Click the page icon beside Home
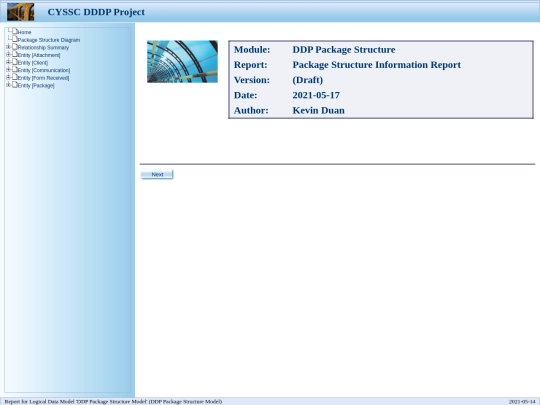Screen dimensions: 540x405 tap(15, 31)
